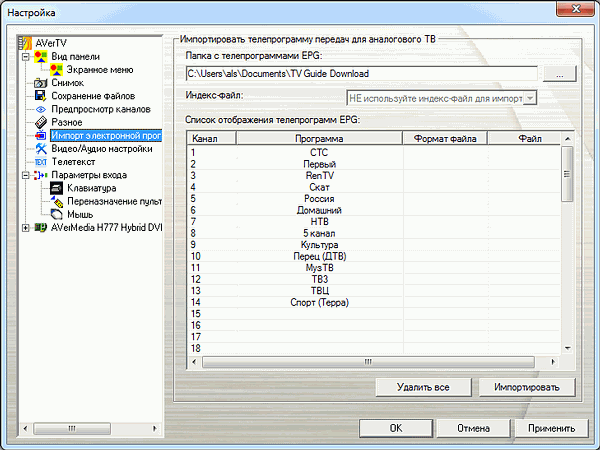Click the Сохранение файлов disk icon
Viewport: 600px width, 450px height.
tap(41, 96)
